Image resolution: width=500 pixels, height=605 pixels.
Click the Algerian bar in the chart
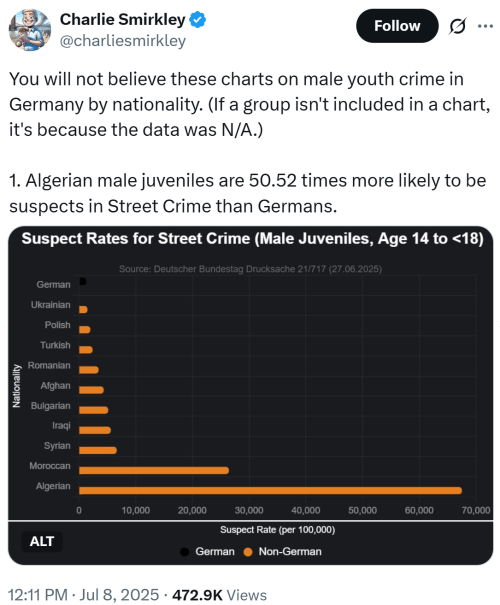point(270,490)
